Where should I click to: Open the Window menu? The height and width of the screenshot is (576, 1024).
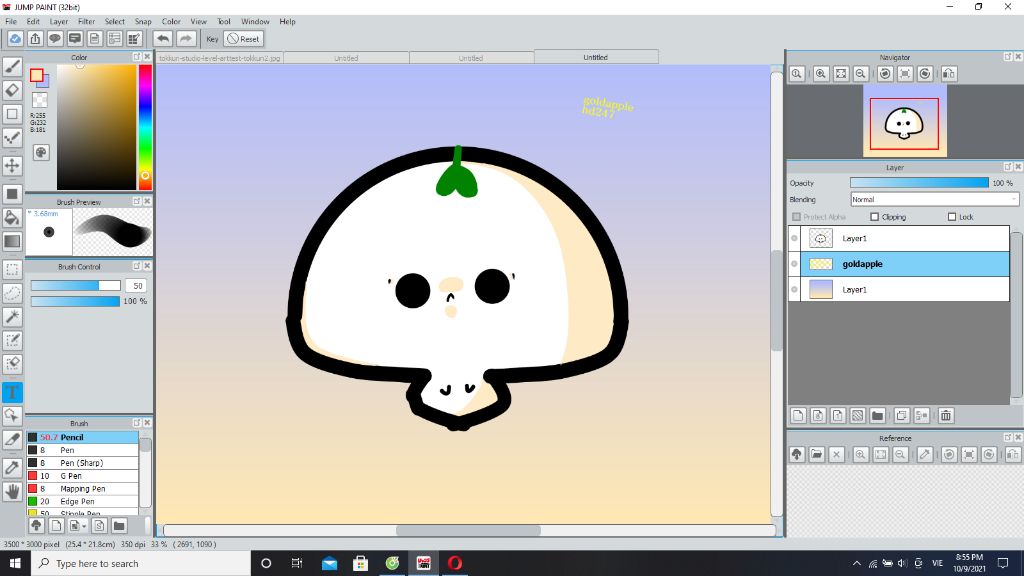tap(255, 22)
